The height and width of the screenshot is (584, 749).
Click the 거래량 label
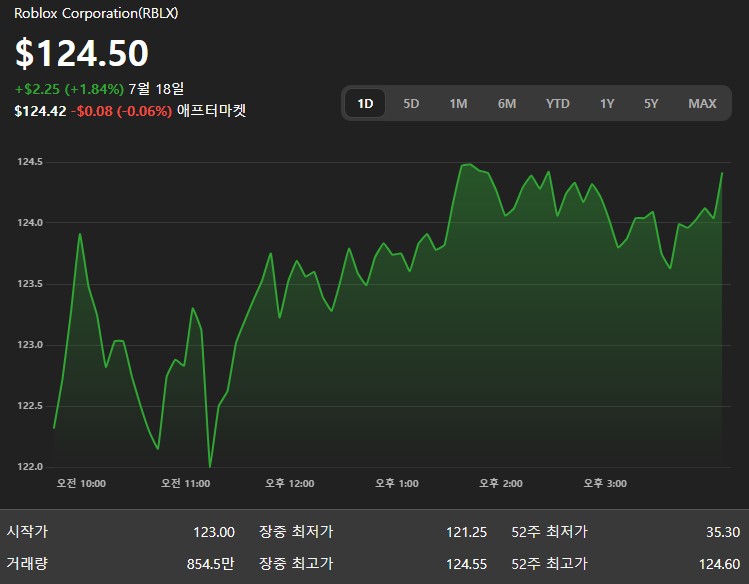pos(27,563)
